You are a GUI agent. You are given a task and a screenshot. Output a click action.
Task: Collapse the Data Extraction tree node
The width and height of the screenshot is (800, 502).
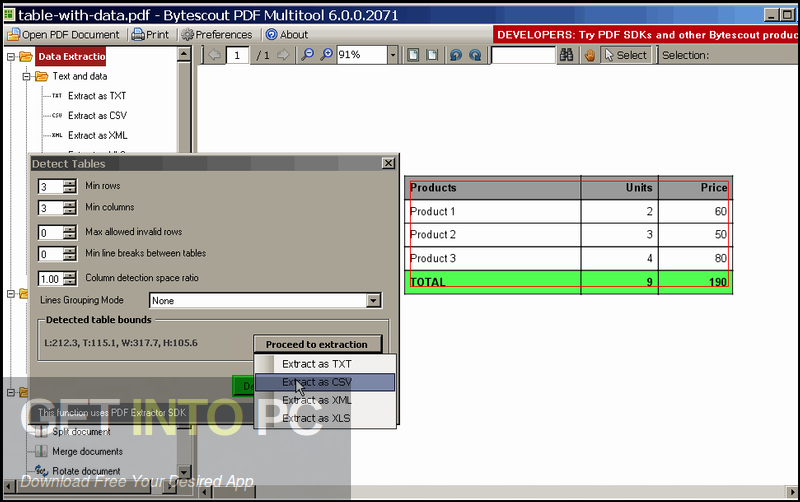pos(11,57)
